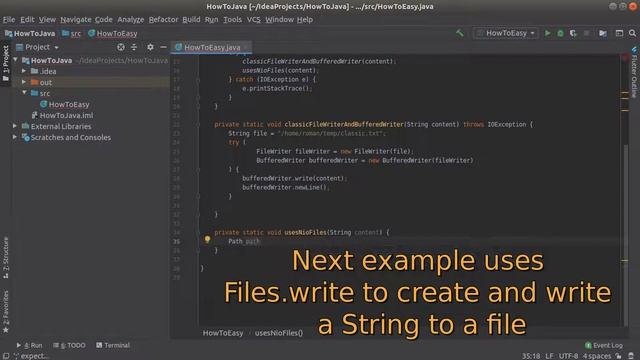
Task: Click the intention lightbulb icon
Action: click(x=207, y=240)
